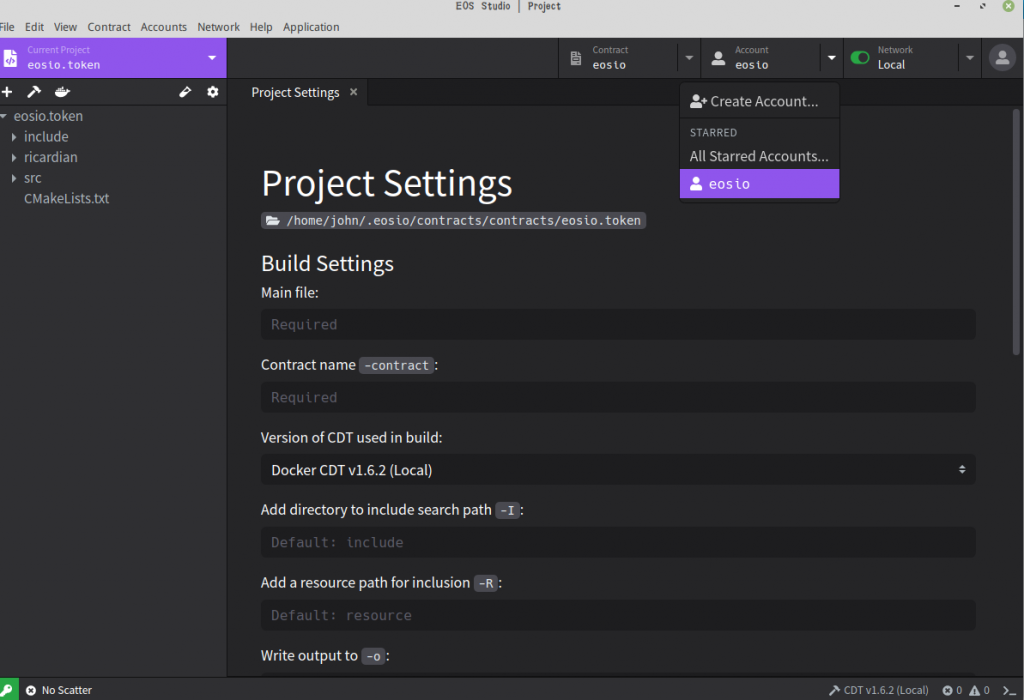1024x700 pixels.
Task: Open the Current Project dropdown
Action: (211, 58)
